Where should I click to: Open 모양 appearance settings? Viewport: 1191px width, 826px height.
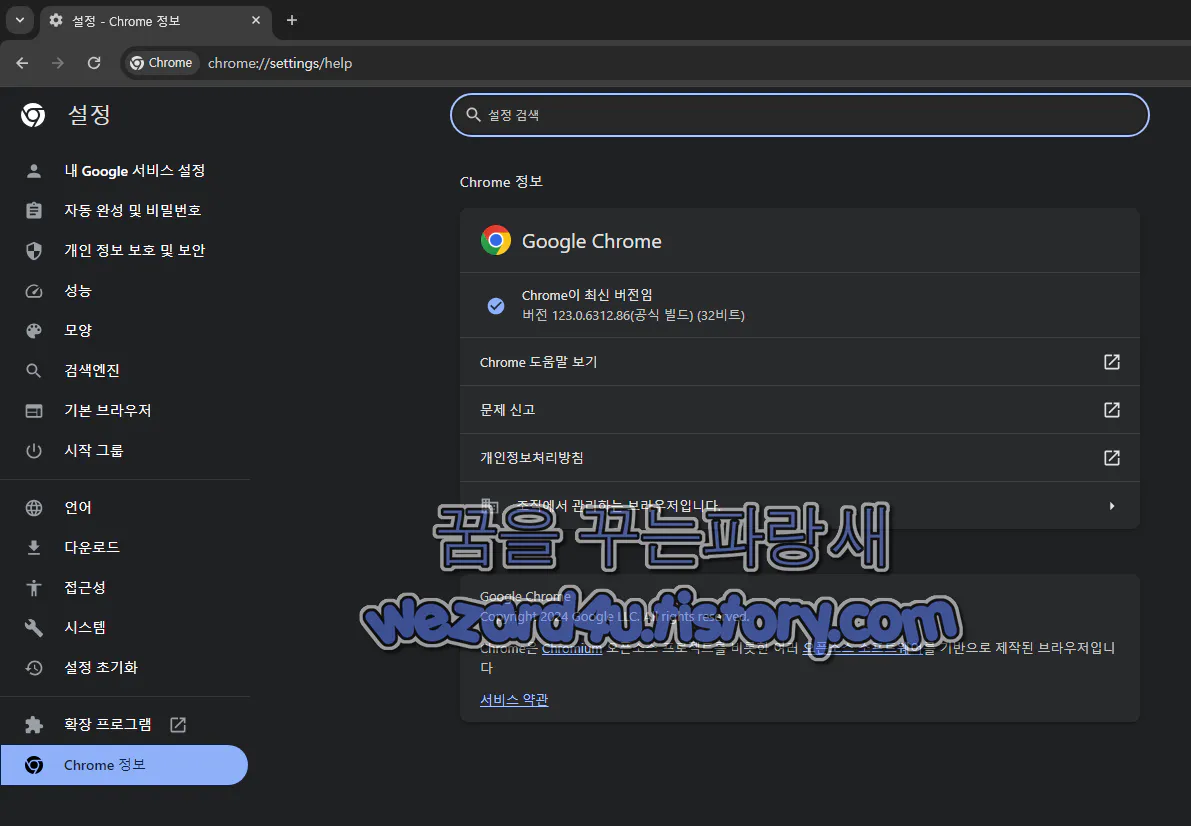point(77,331)
